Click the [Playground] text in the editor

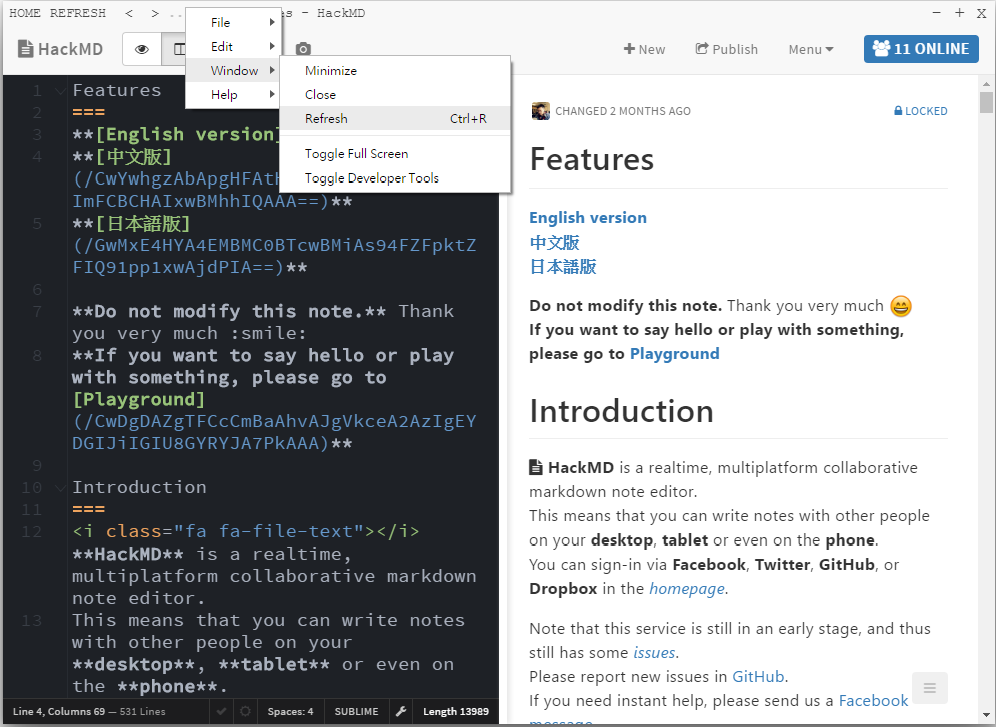pos(138,399)
